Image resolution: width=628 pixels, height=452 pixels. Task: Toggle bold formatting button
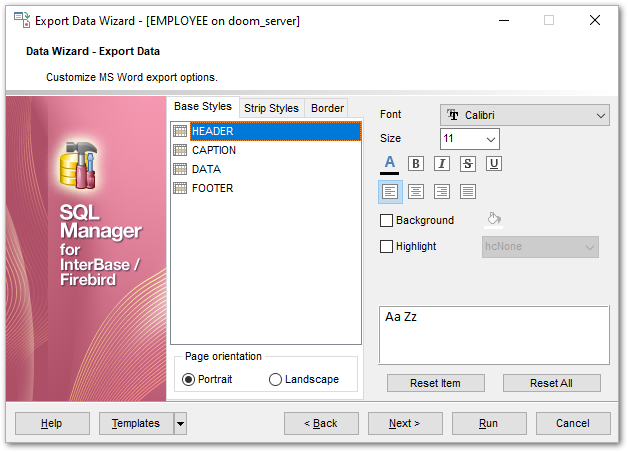point(416,164)
